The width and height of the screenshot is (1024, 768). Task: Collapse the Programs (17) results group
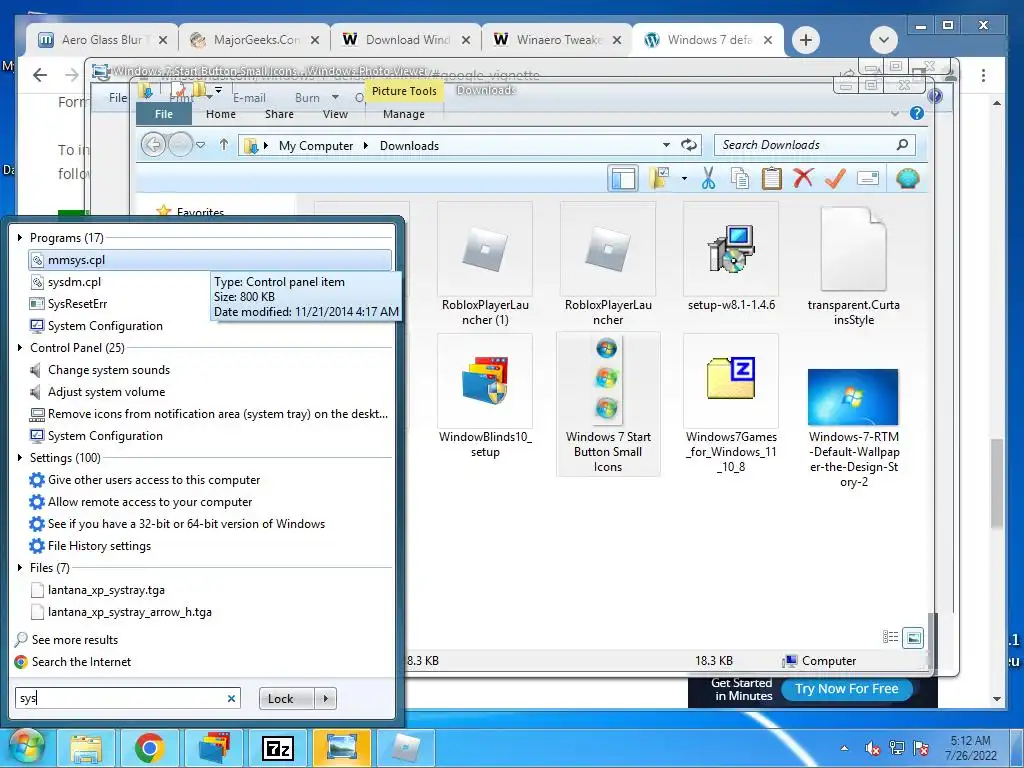click(x=20, y=238)
